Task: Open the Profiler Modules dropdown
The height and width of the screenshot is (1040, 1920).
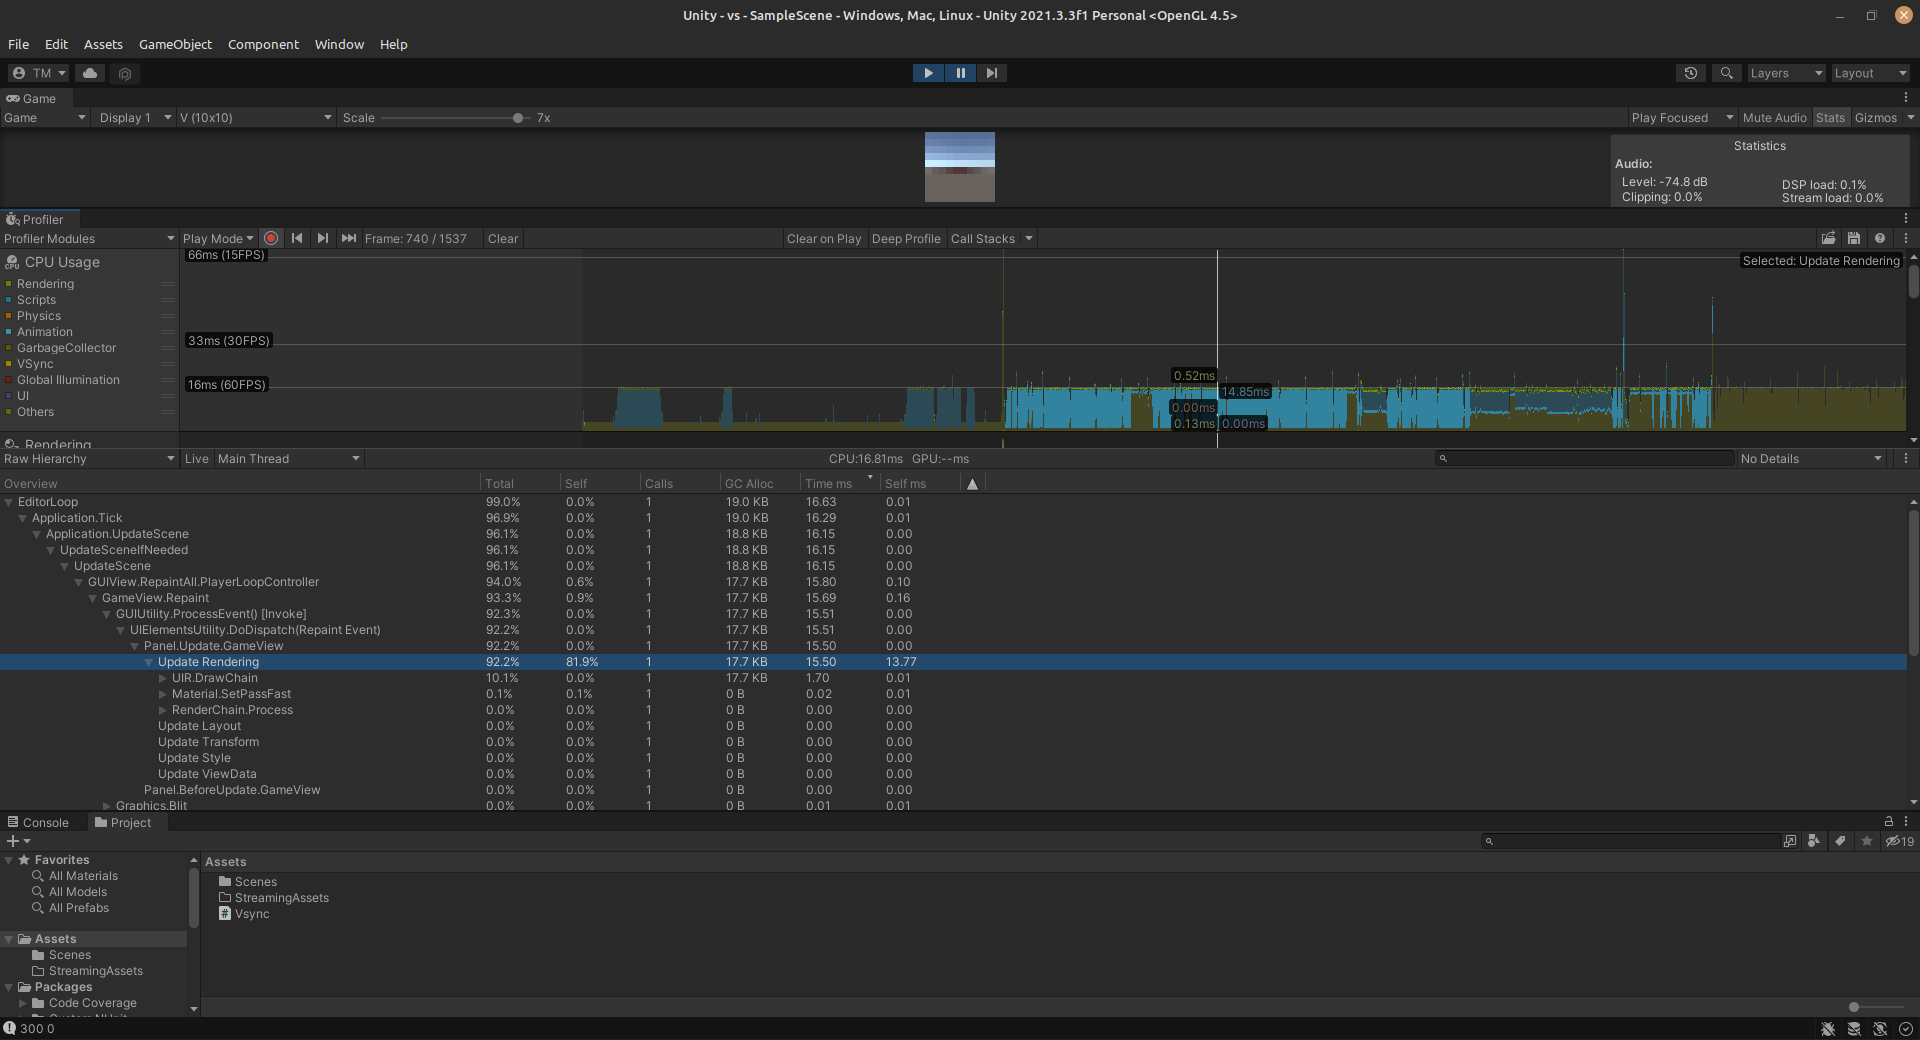Action: click(x=89, y=239)
